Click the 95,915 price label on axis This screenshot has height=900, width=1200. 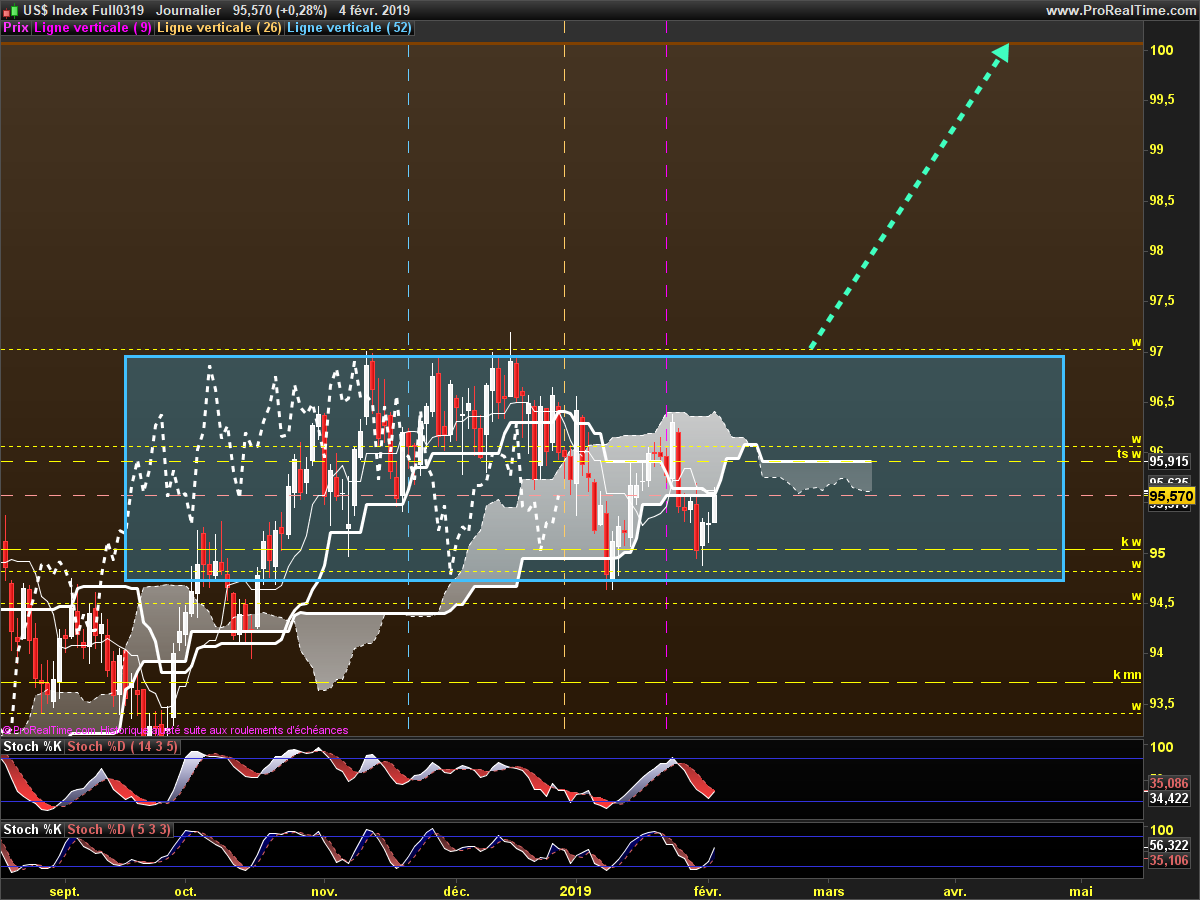1169,462
